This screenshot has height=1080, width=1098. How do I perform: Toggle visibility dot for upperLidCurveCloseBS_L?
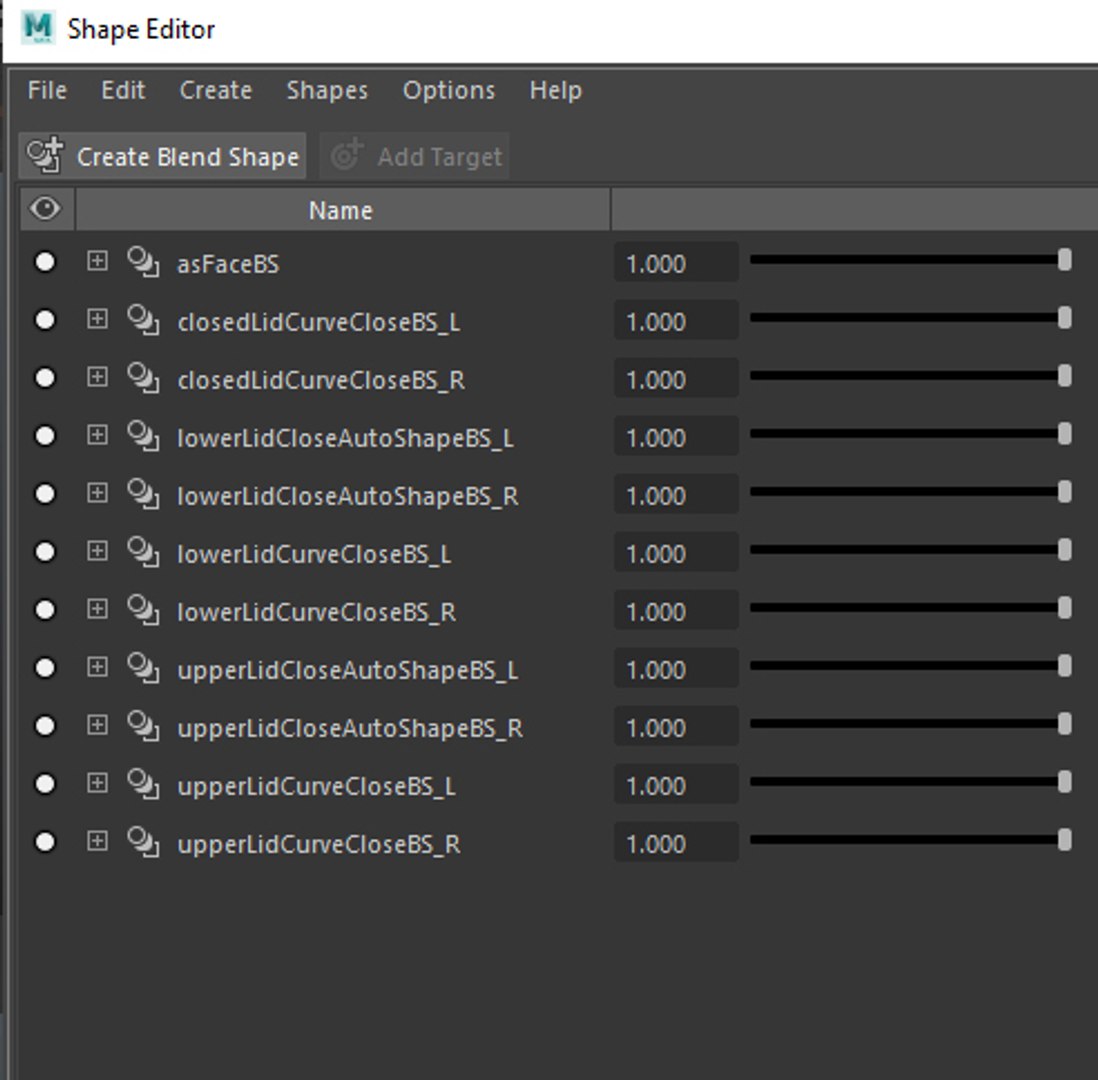pyautogui.click(x=45, y=784)
